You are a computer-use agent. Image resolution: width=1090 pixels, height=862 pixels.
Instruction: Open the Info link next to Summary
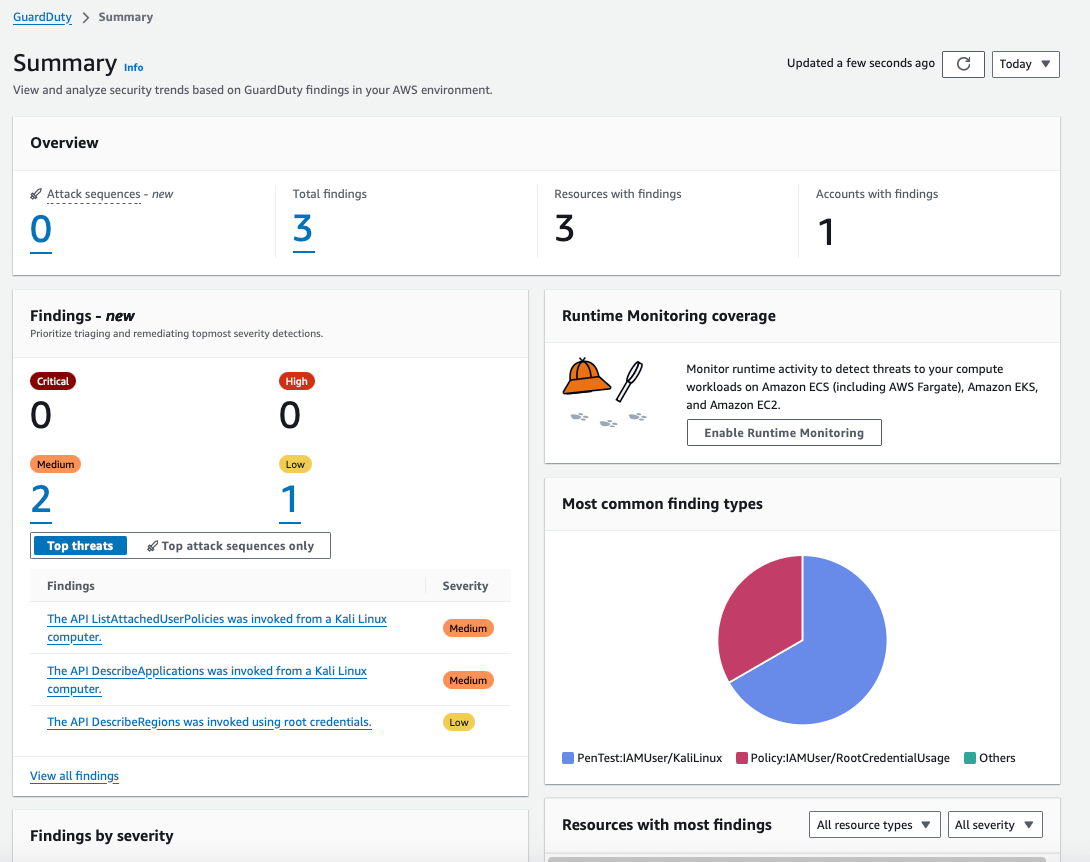133,67
